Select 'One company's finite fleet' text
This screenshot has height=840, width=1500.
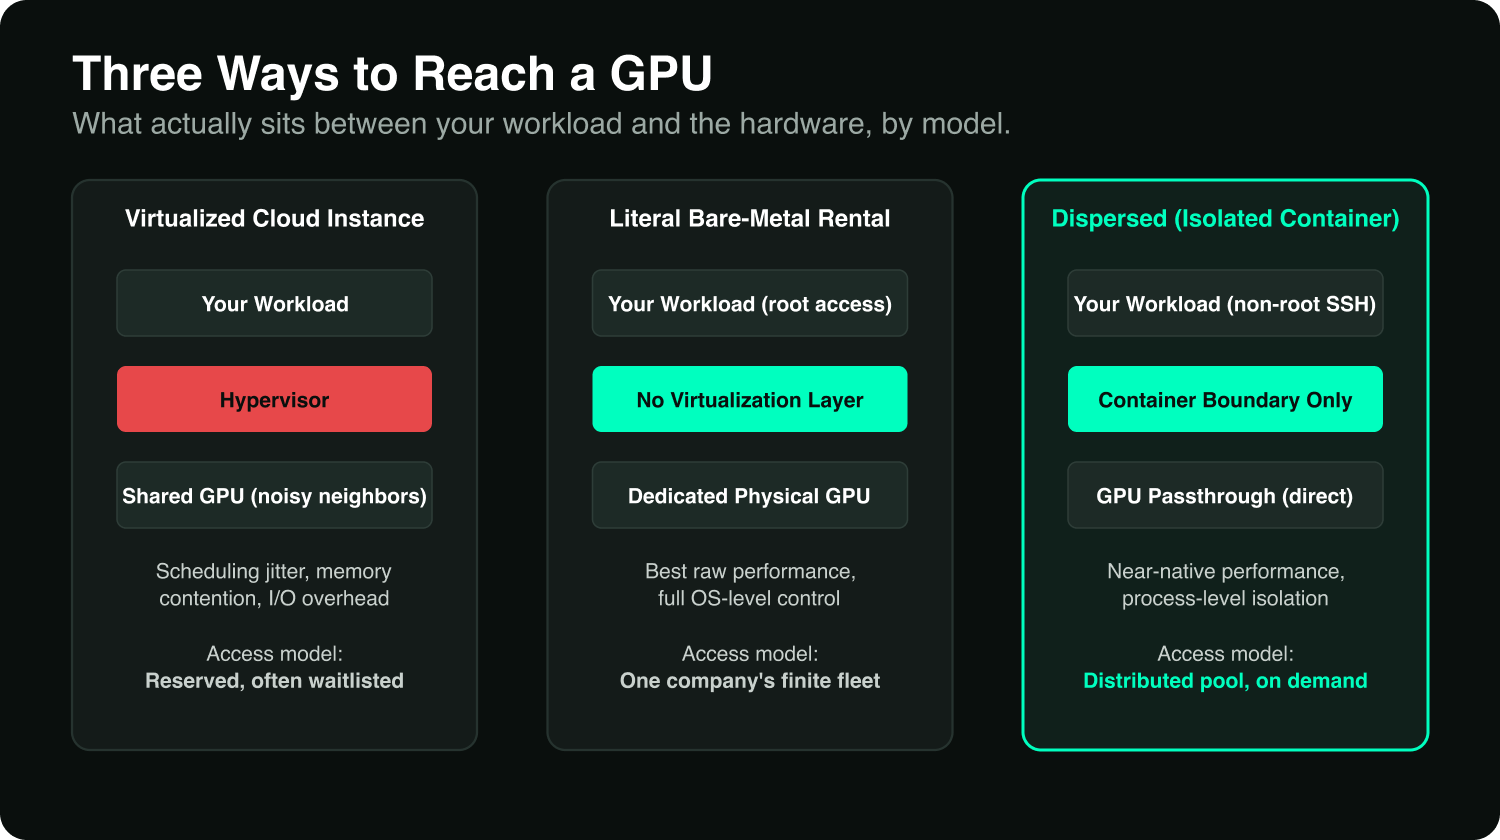point(750,681)
